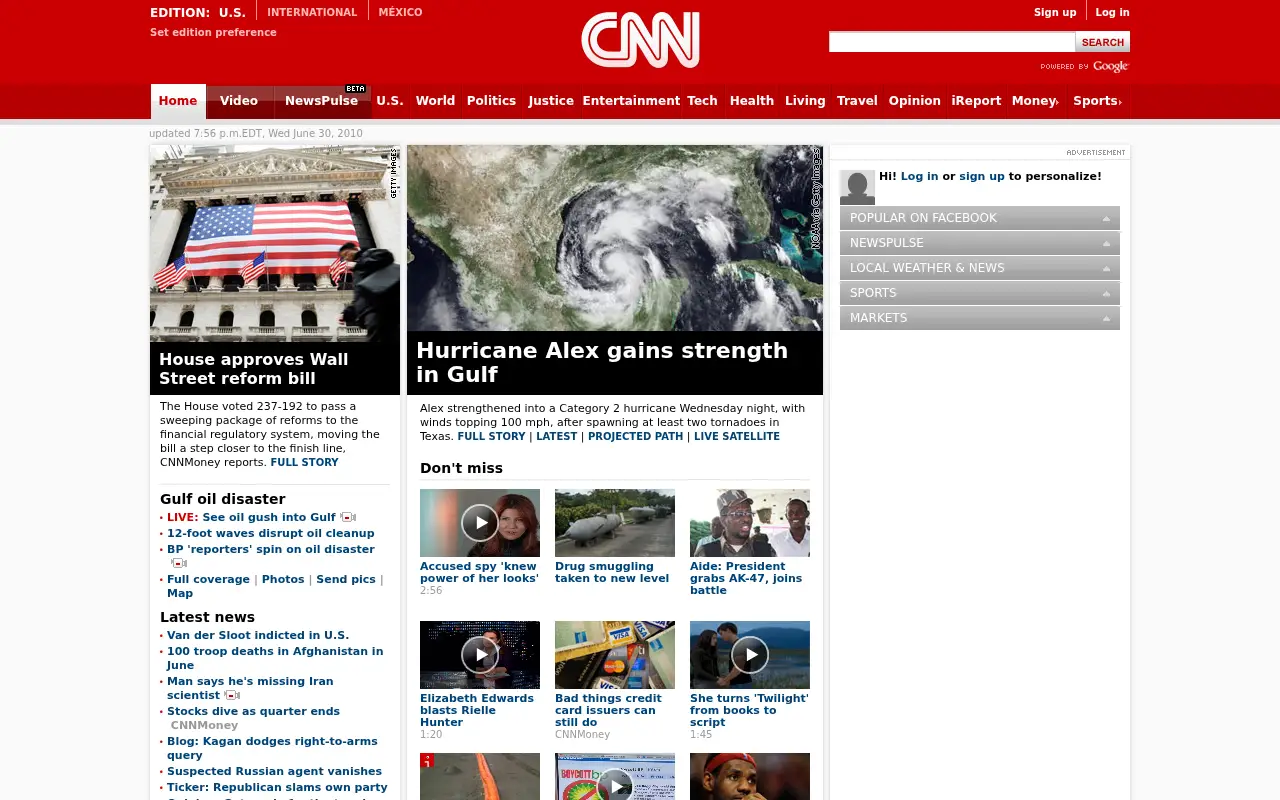Click the user avatar icon
1280x800 pixels.
(x=857, y=187)
